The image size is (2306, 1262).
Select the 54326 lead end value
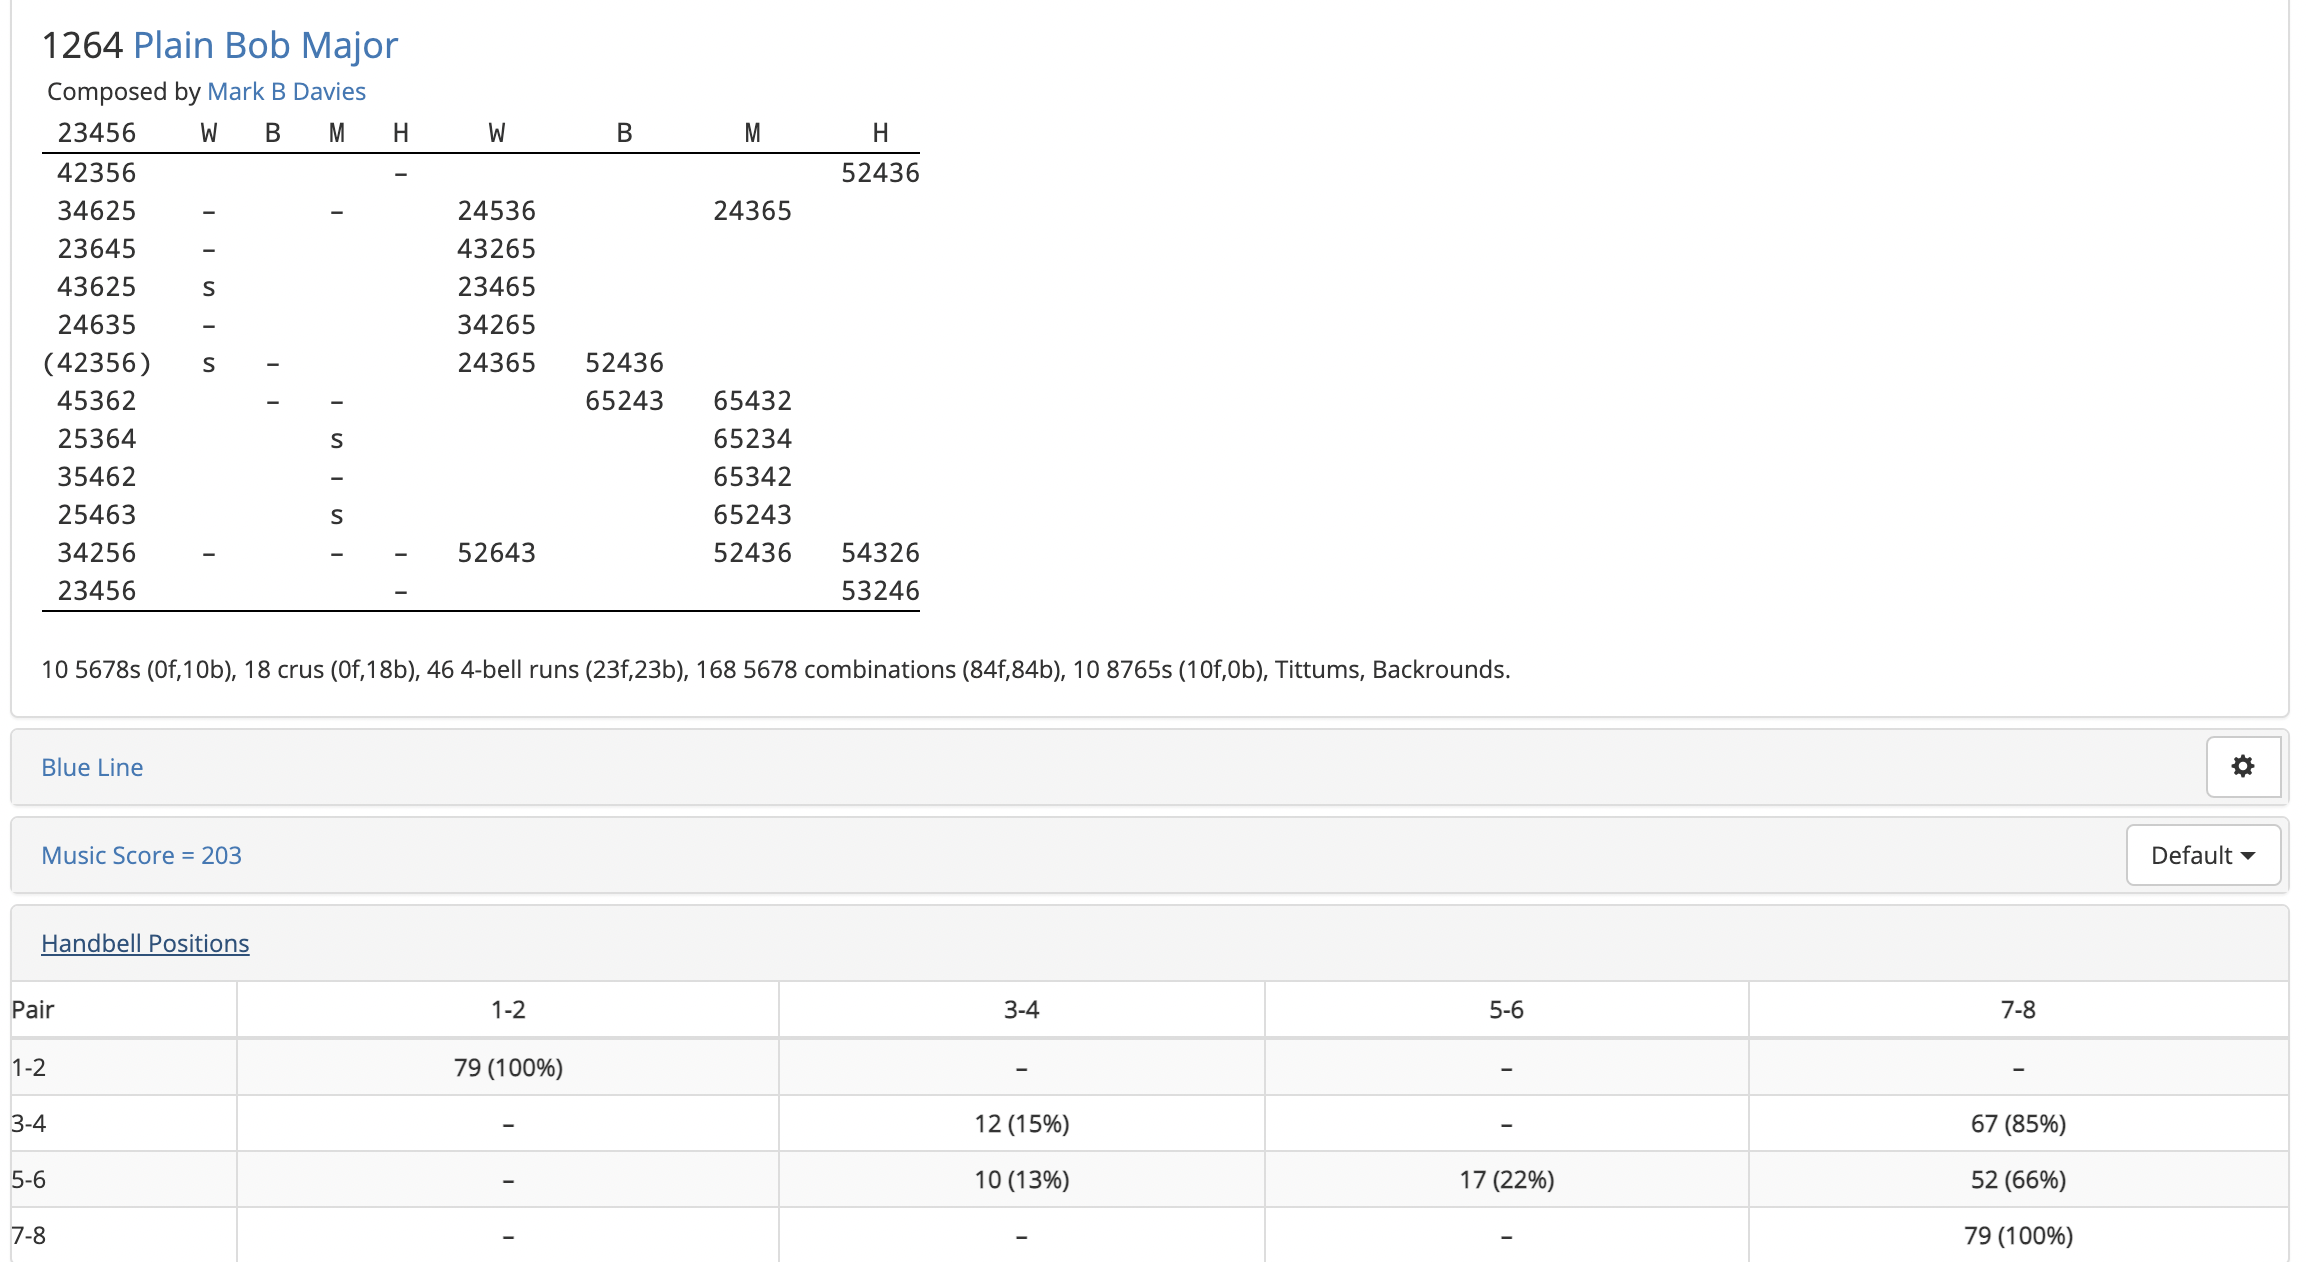click(x=880, y=553)
